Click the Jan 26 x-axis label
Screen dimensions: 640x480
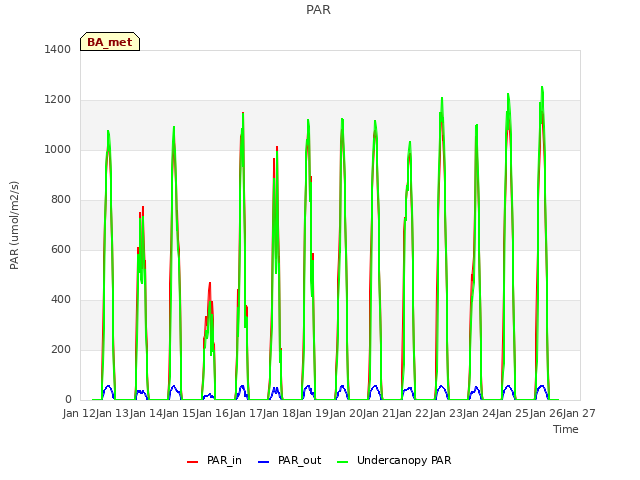[546, 413]
